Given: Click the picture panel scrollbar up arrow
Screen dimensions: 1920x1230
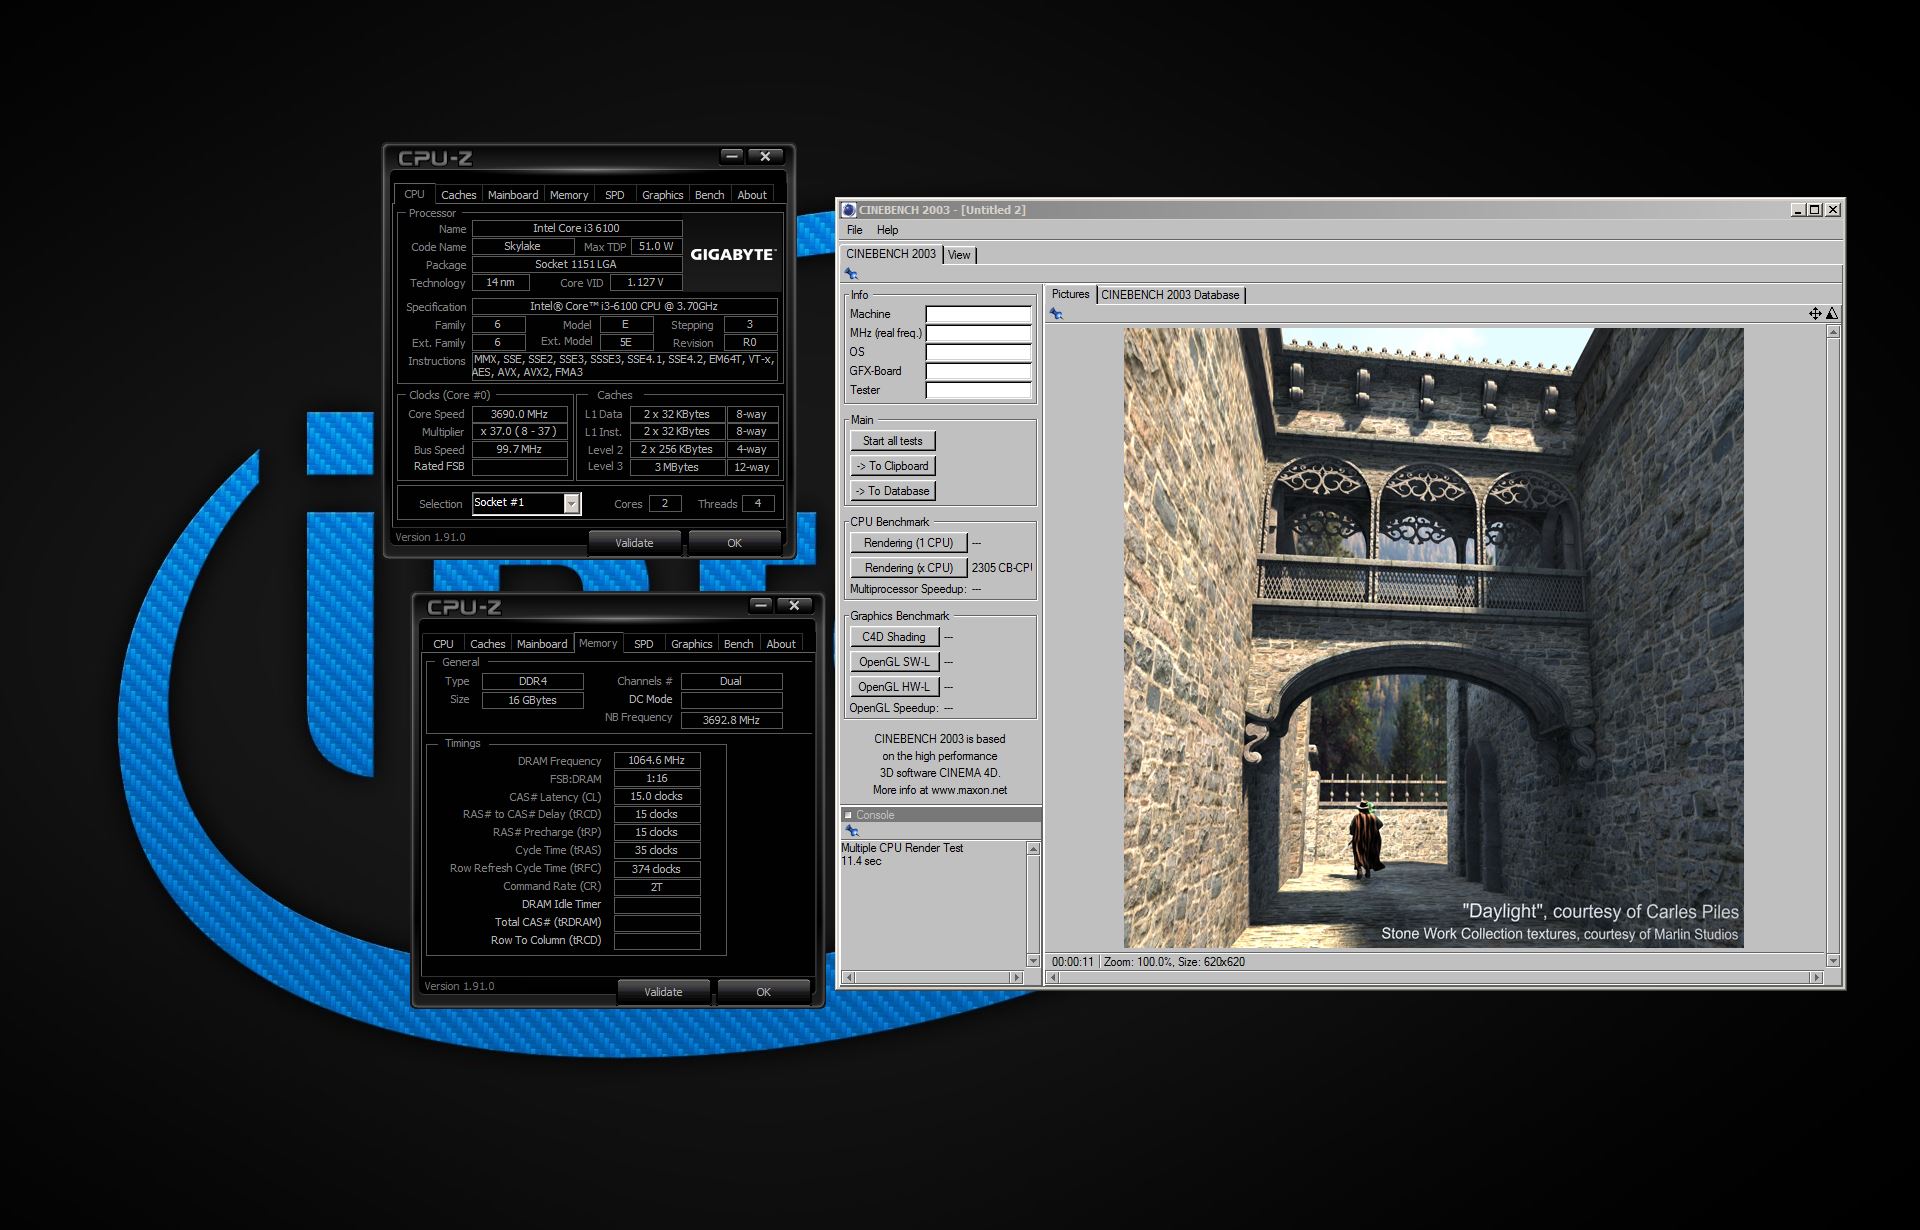Looking at the screenshot, I should point(1833,332).
